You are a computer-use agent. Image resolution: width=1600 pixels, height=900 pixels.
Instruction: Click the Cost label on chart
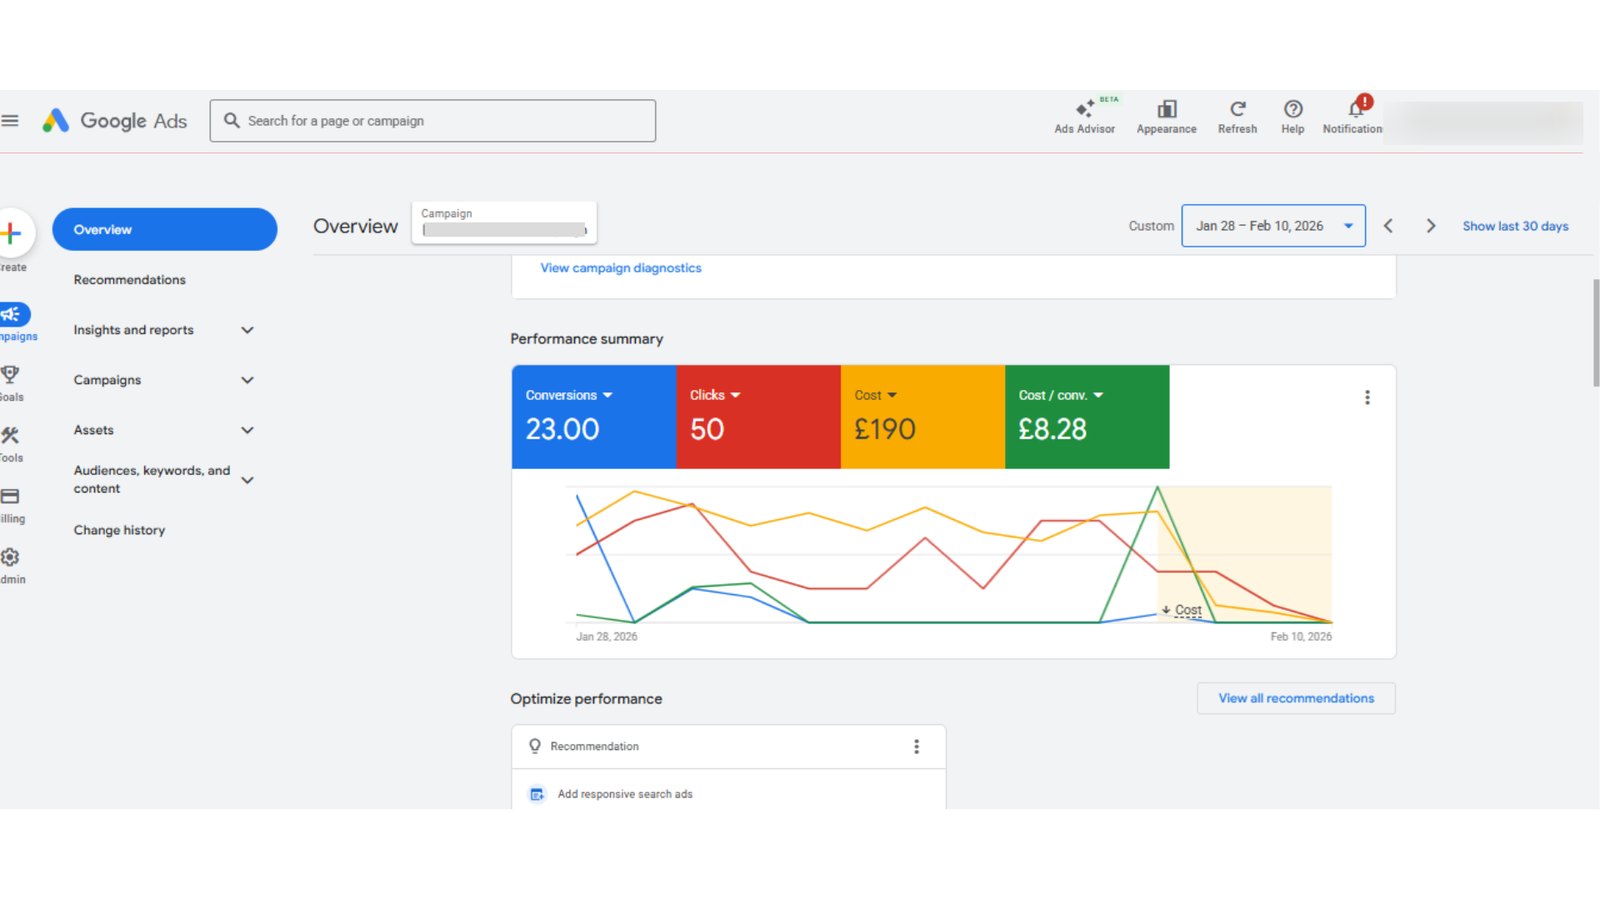(x=1188, y=610)
